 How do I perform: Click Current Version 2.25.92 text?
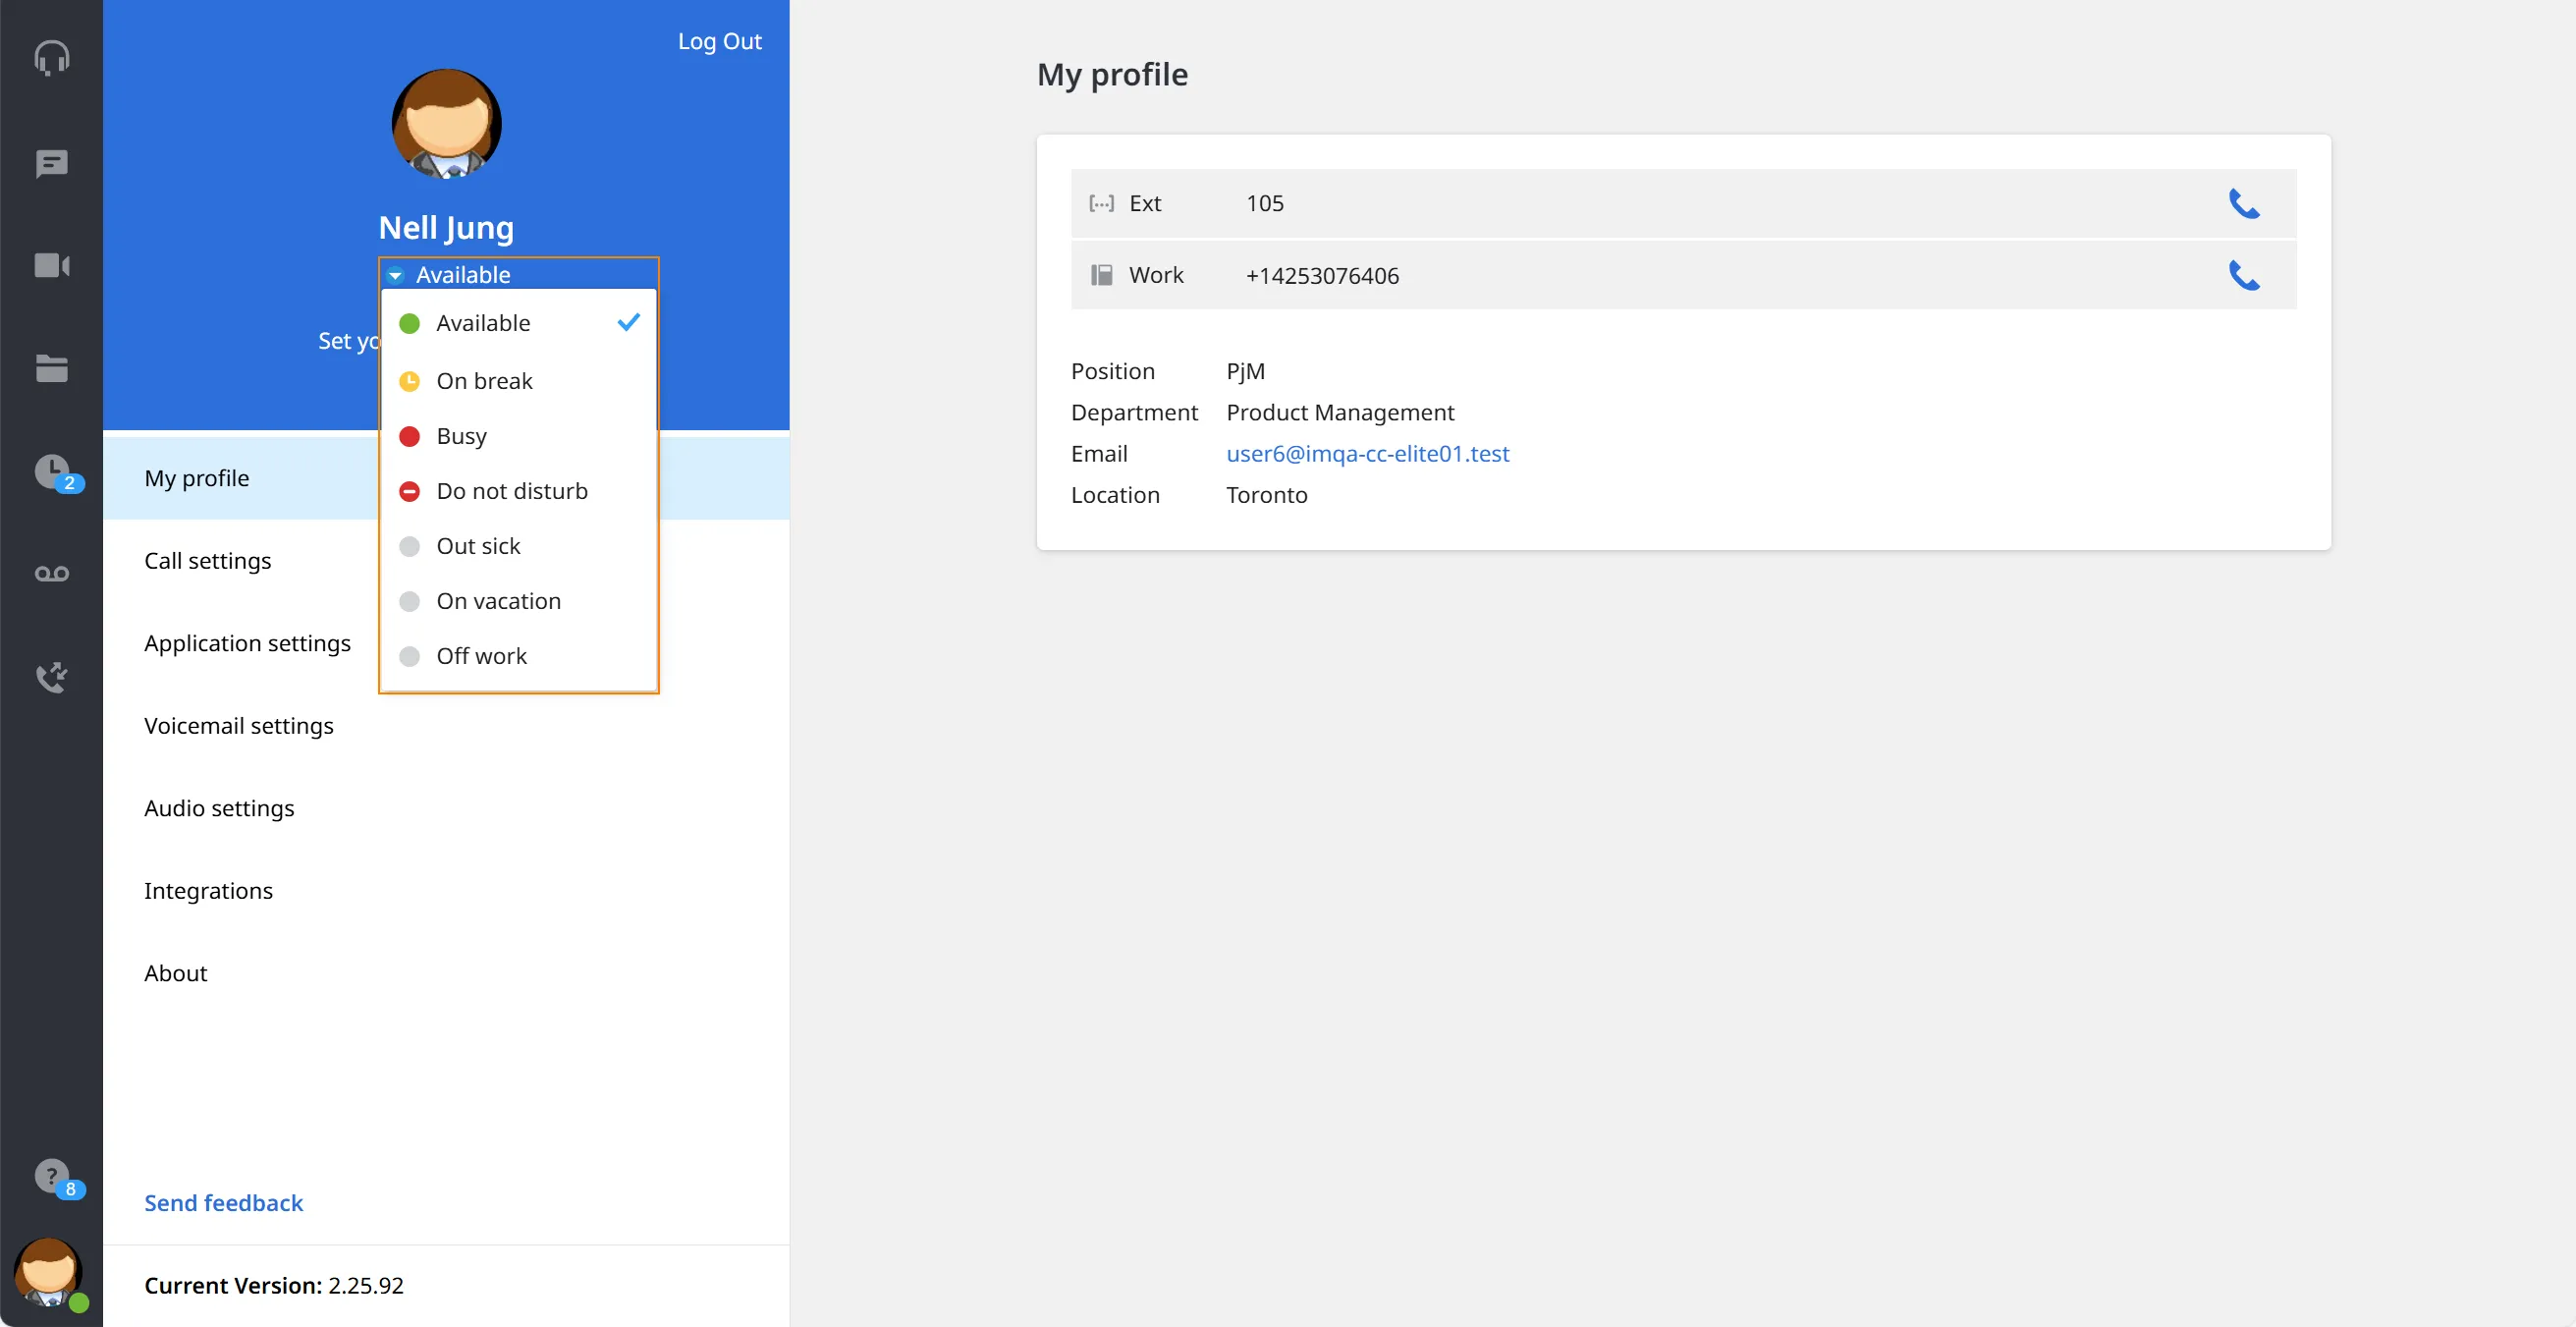[x=274, y=1286]
